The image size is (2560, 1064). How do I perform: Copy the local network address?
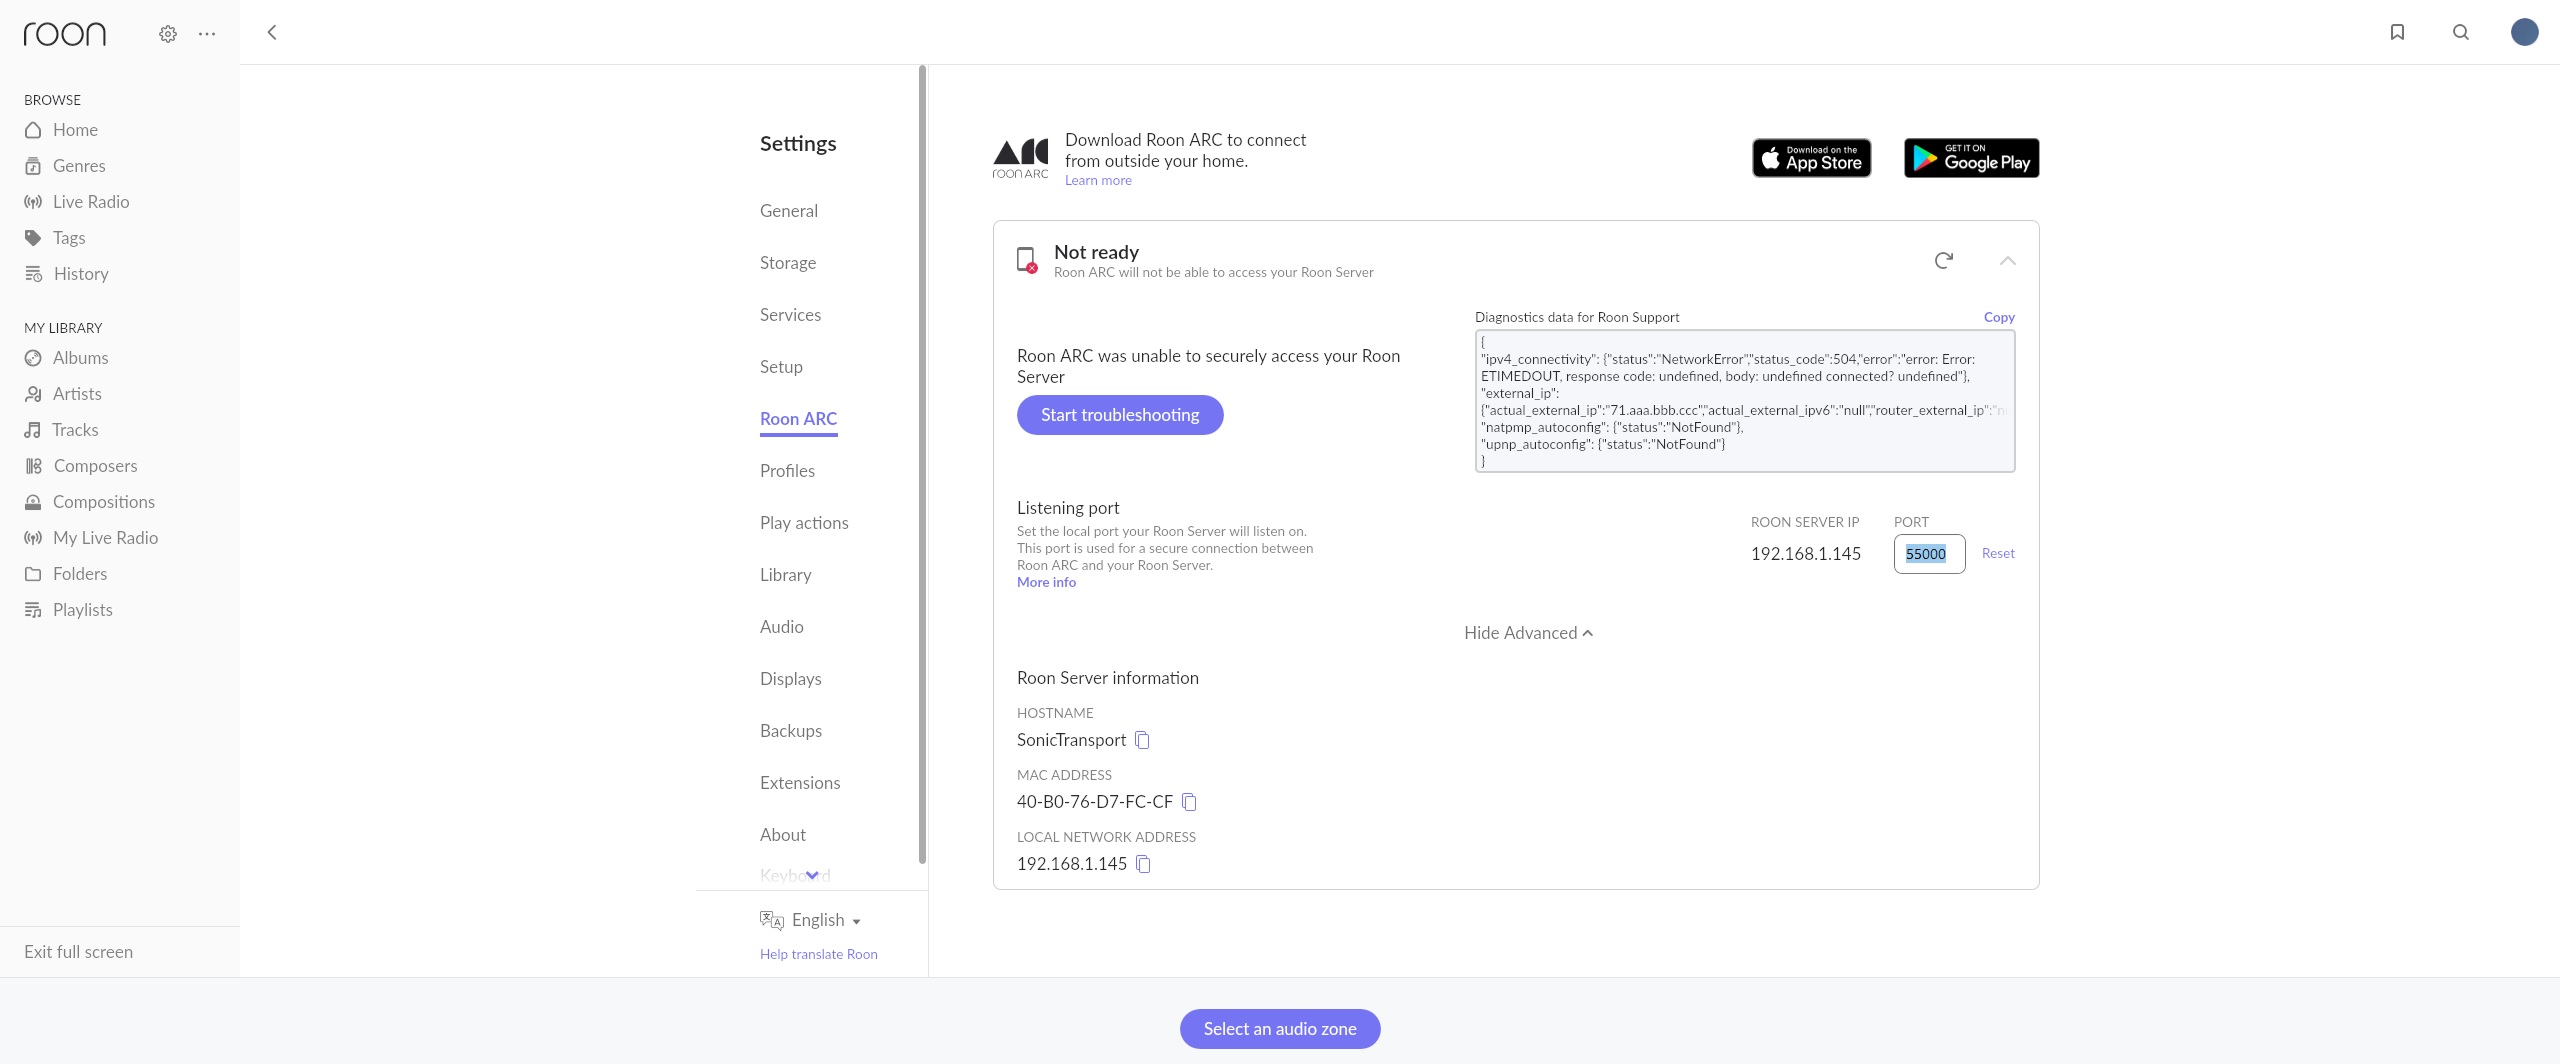(1144, 864)
